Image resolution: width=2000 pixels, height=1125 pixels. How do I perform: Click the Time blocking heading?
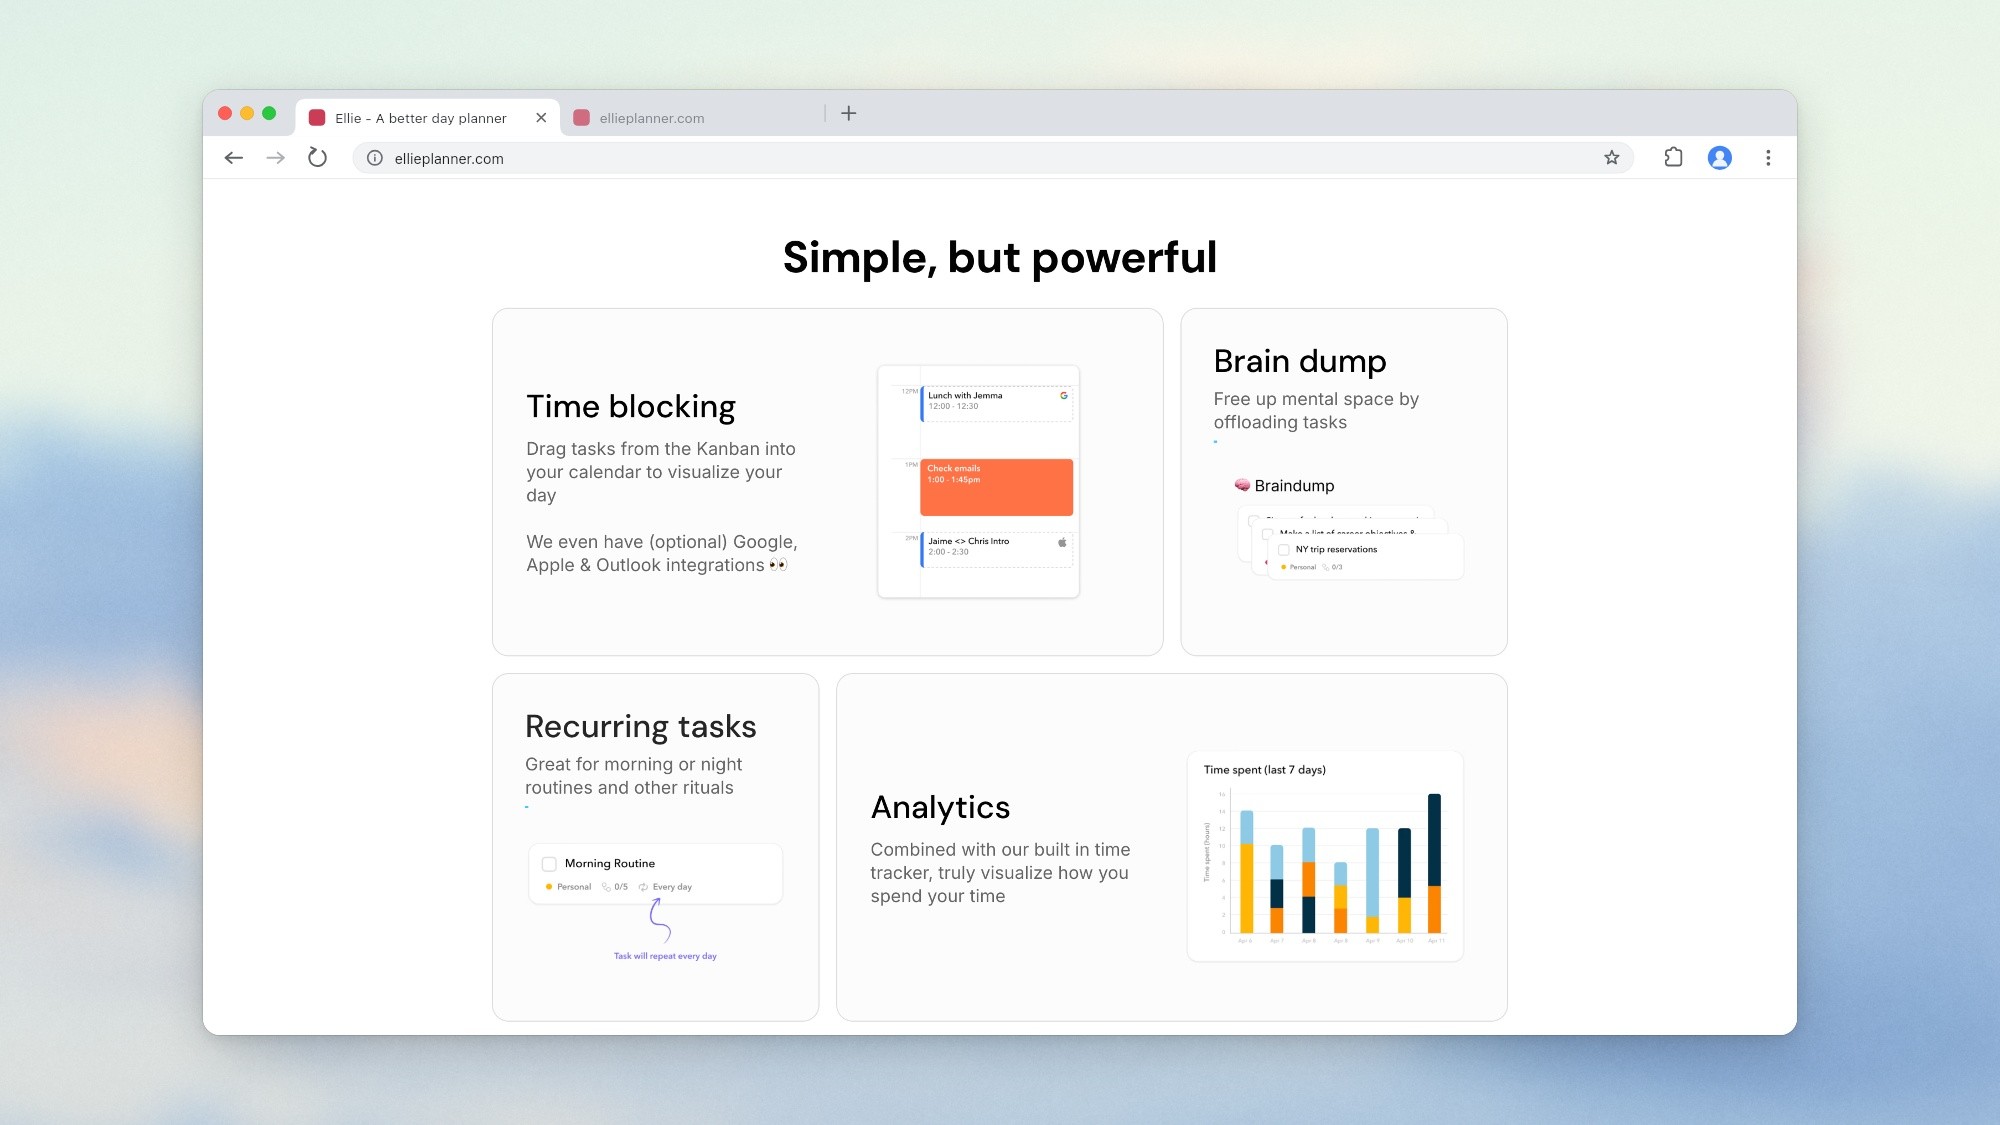(631, 407)
